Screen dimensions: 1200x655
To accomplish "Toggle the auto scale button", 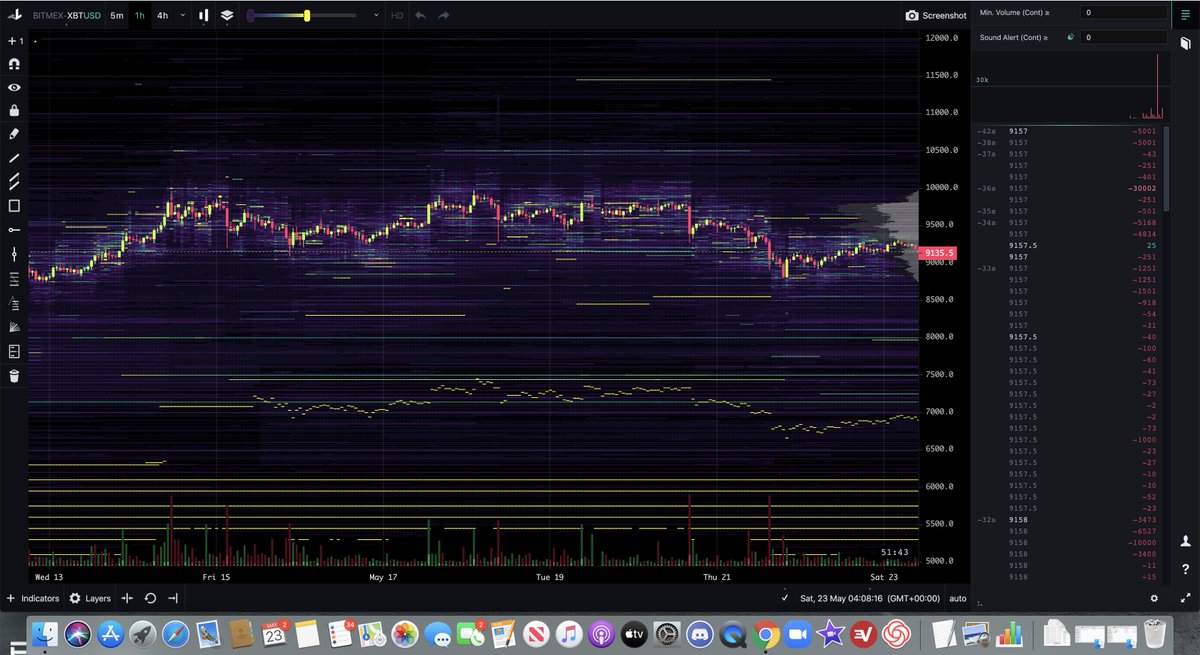I will 957,598.
